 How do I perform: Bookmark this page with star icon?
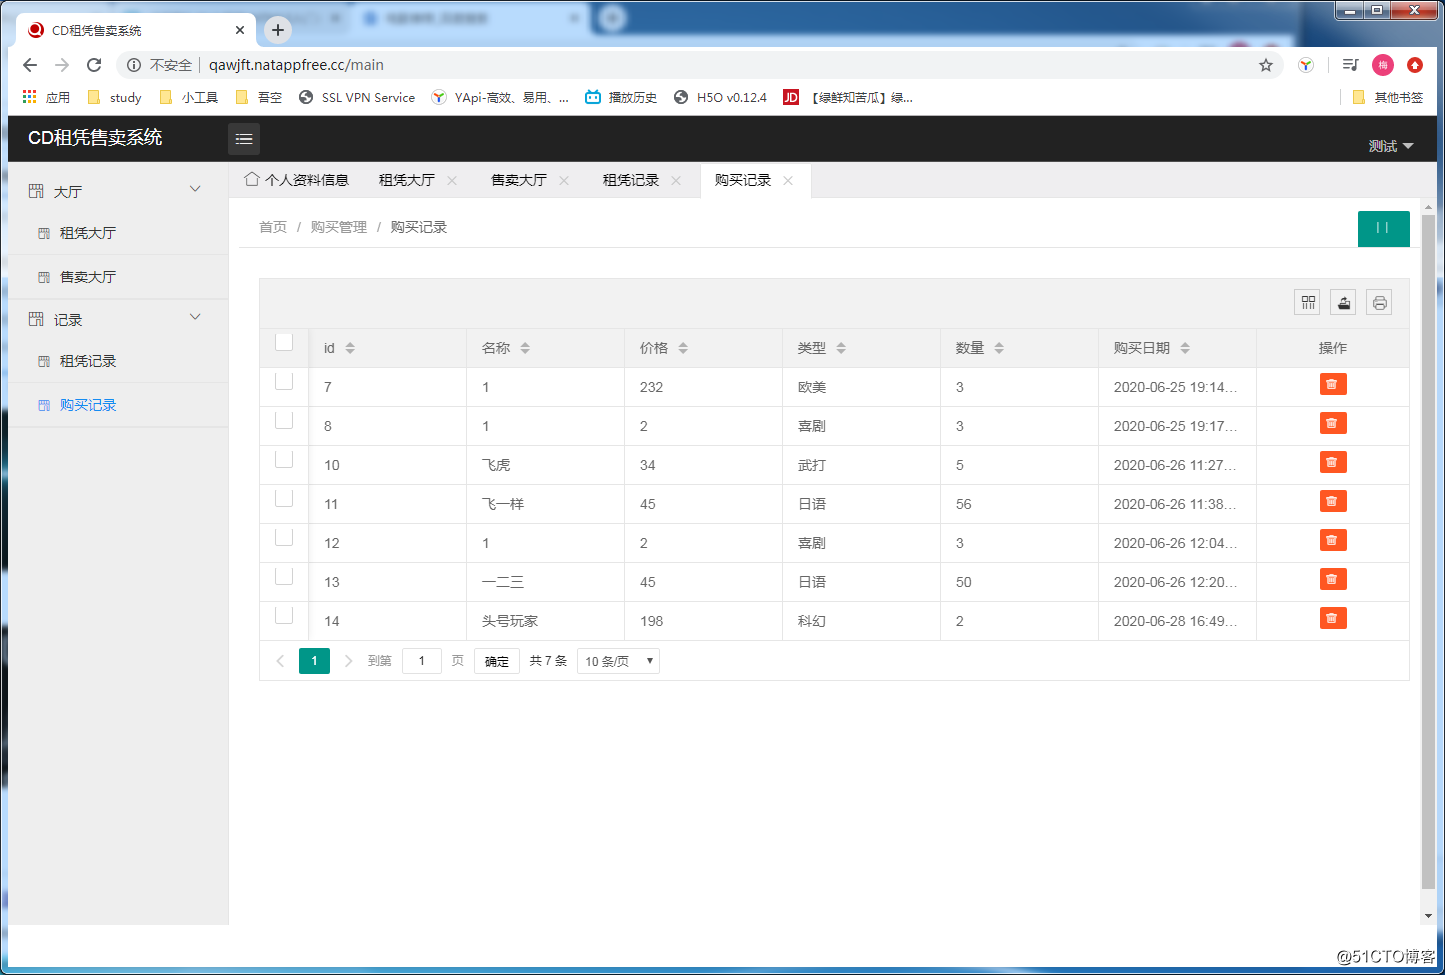pos(1266,65)
